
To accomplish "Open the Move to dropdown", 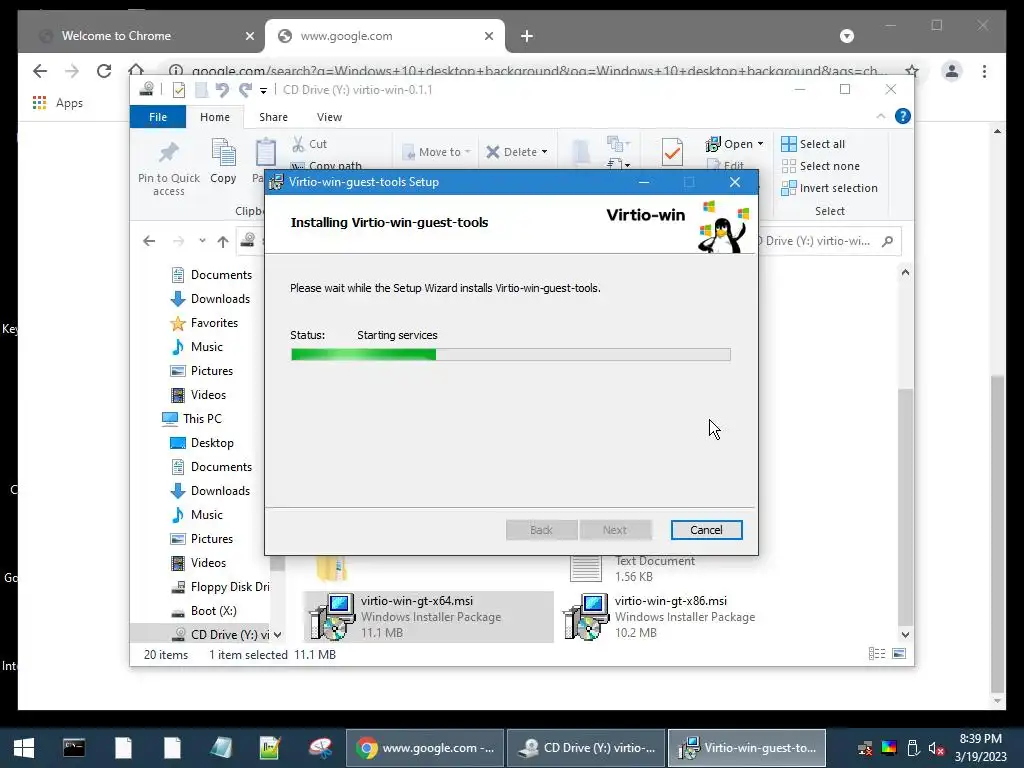I will pos(436,152).
